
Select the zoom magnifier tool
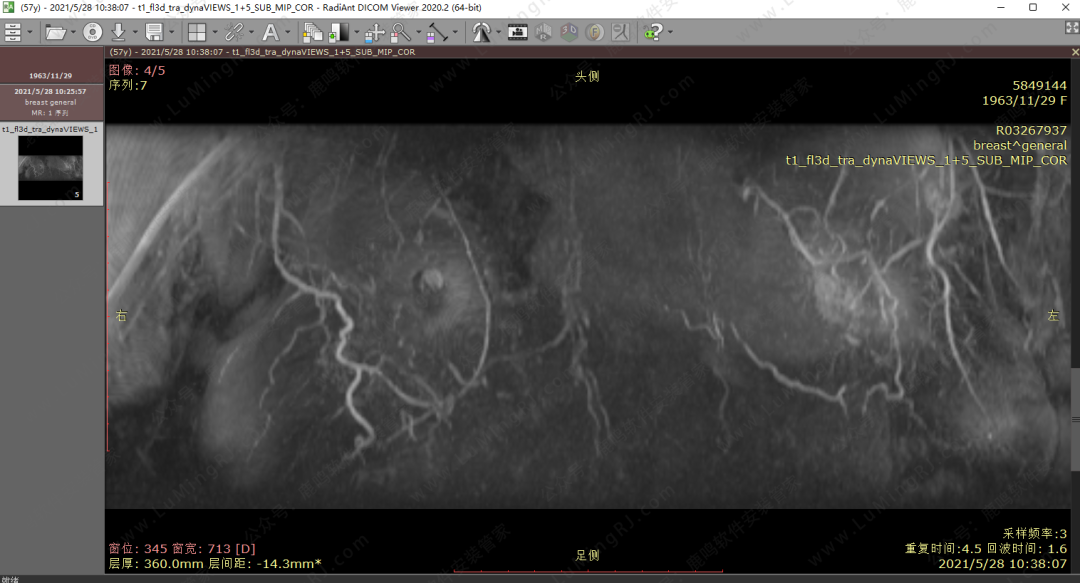[400, 32]
